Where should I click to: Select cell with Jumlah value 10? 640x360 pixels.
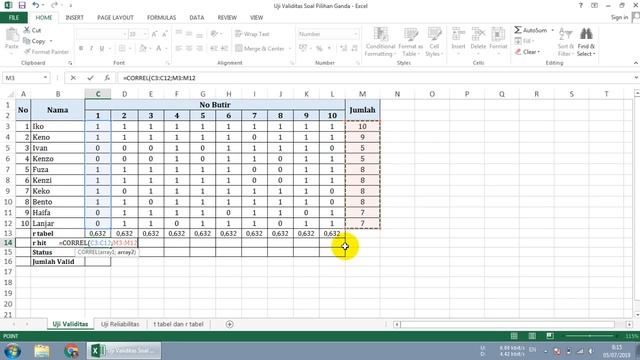[362, 127]
